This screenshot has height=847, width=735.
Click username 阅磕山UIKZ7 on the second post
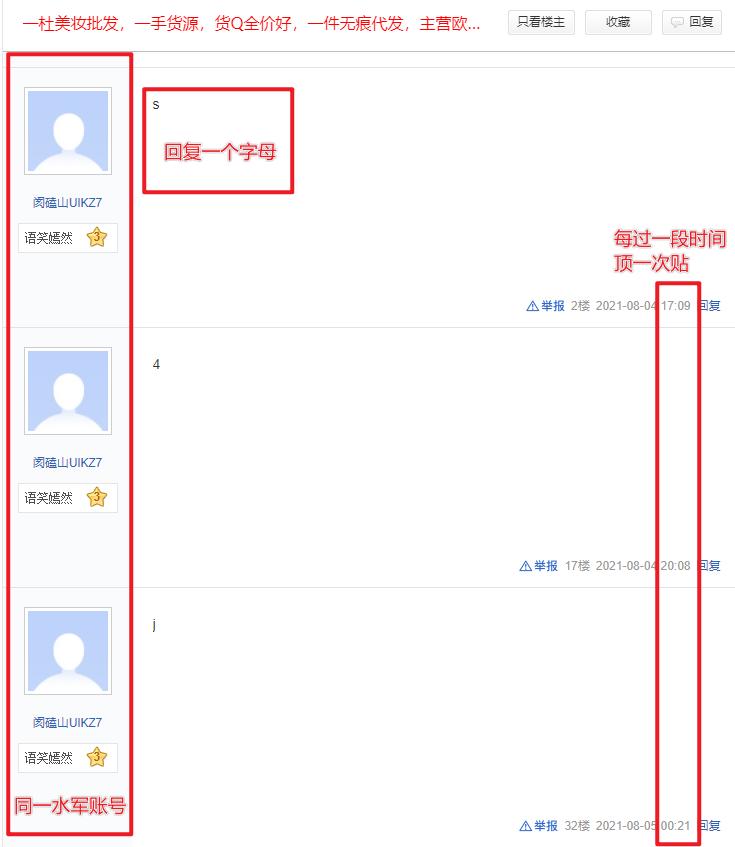click(x=68, y=462)
